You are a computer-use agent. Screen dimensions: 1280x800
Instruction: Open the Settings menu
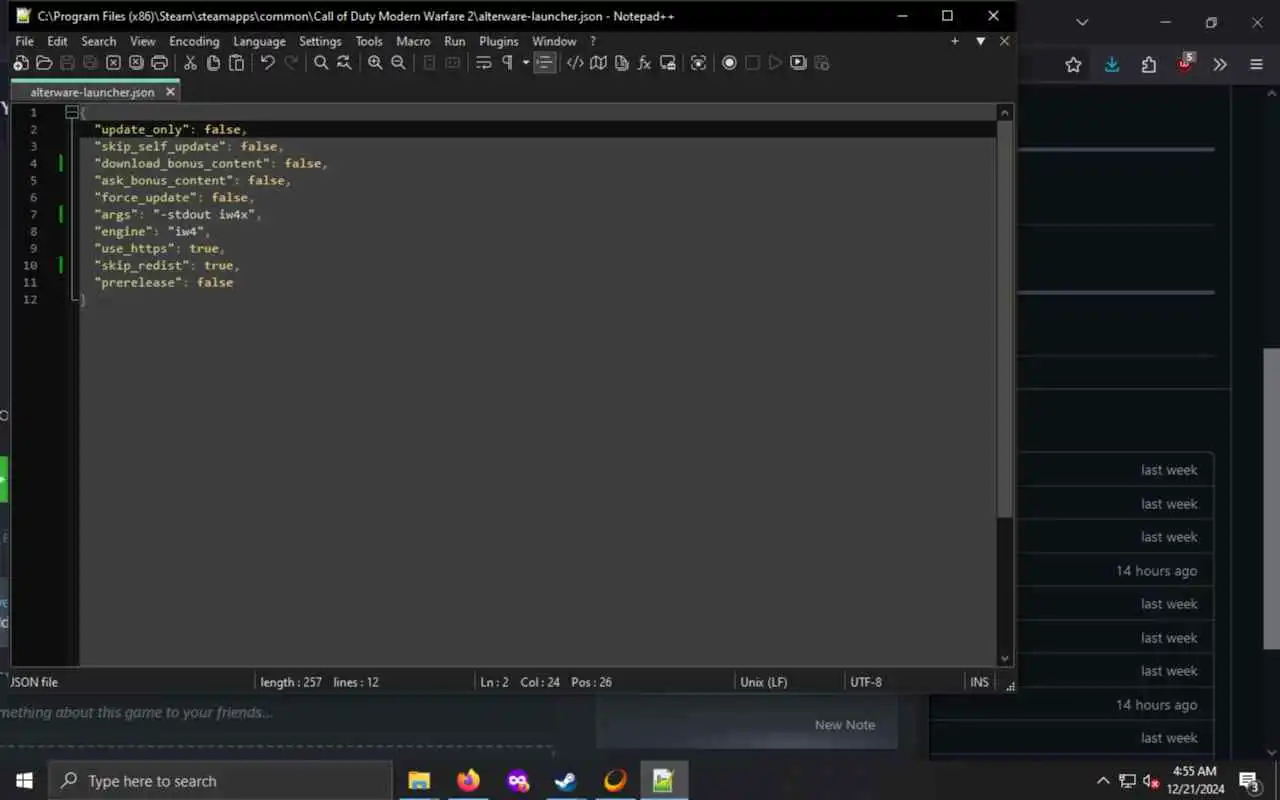click(x=320, y=41)
